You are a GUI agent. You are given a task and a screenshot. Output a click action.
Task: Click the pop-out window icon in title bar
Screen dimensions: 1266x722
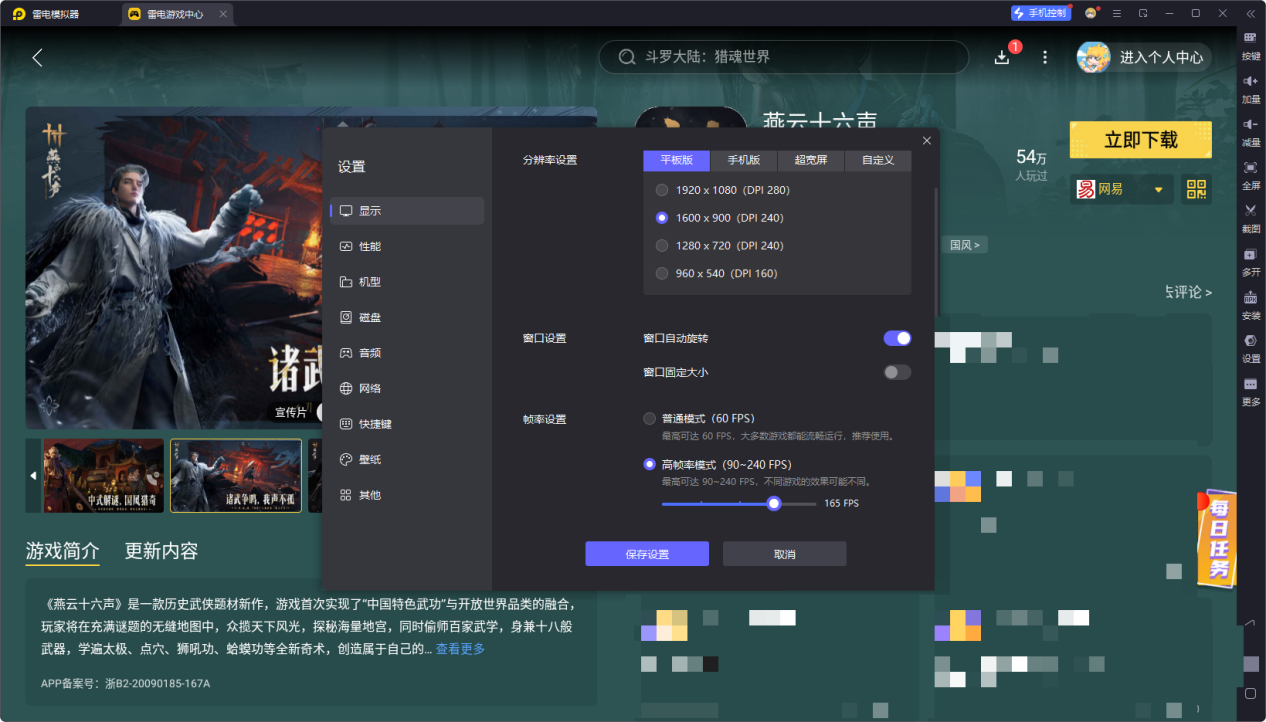coord(1143,13)
